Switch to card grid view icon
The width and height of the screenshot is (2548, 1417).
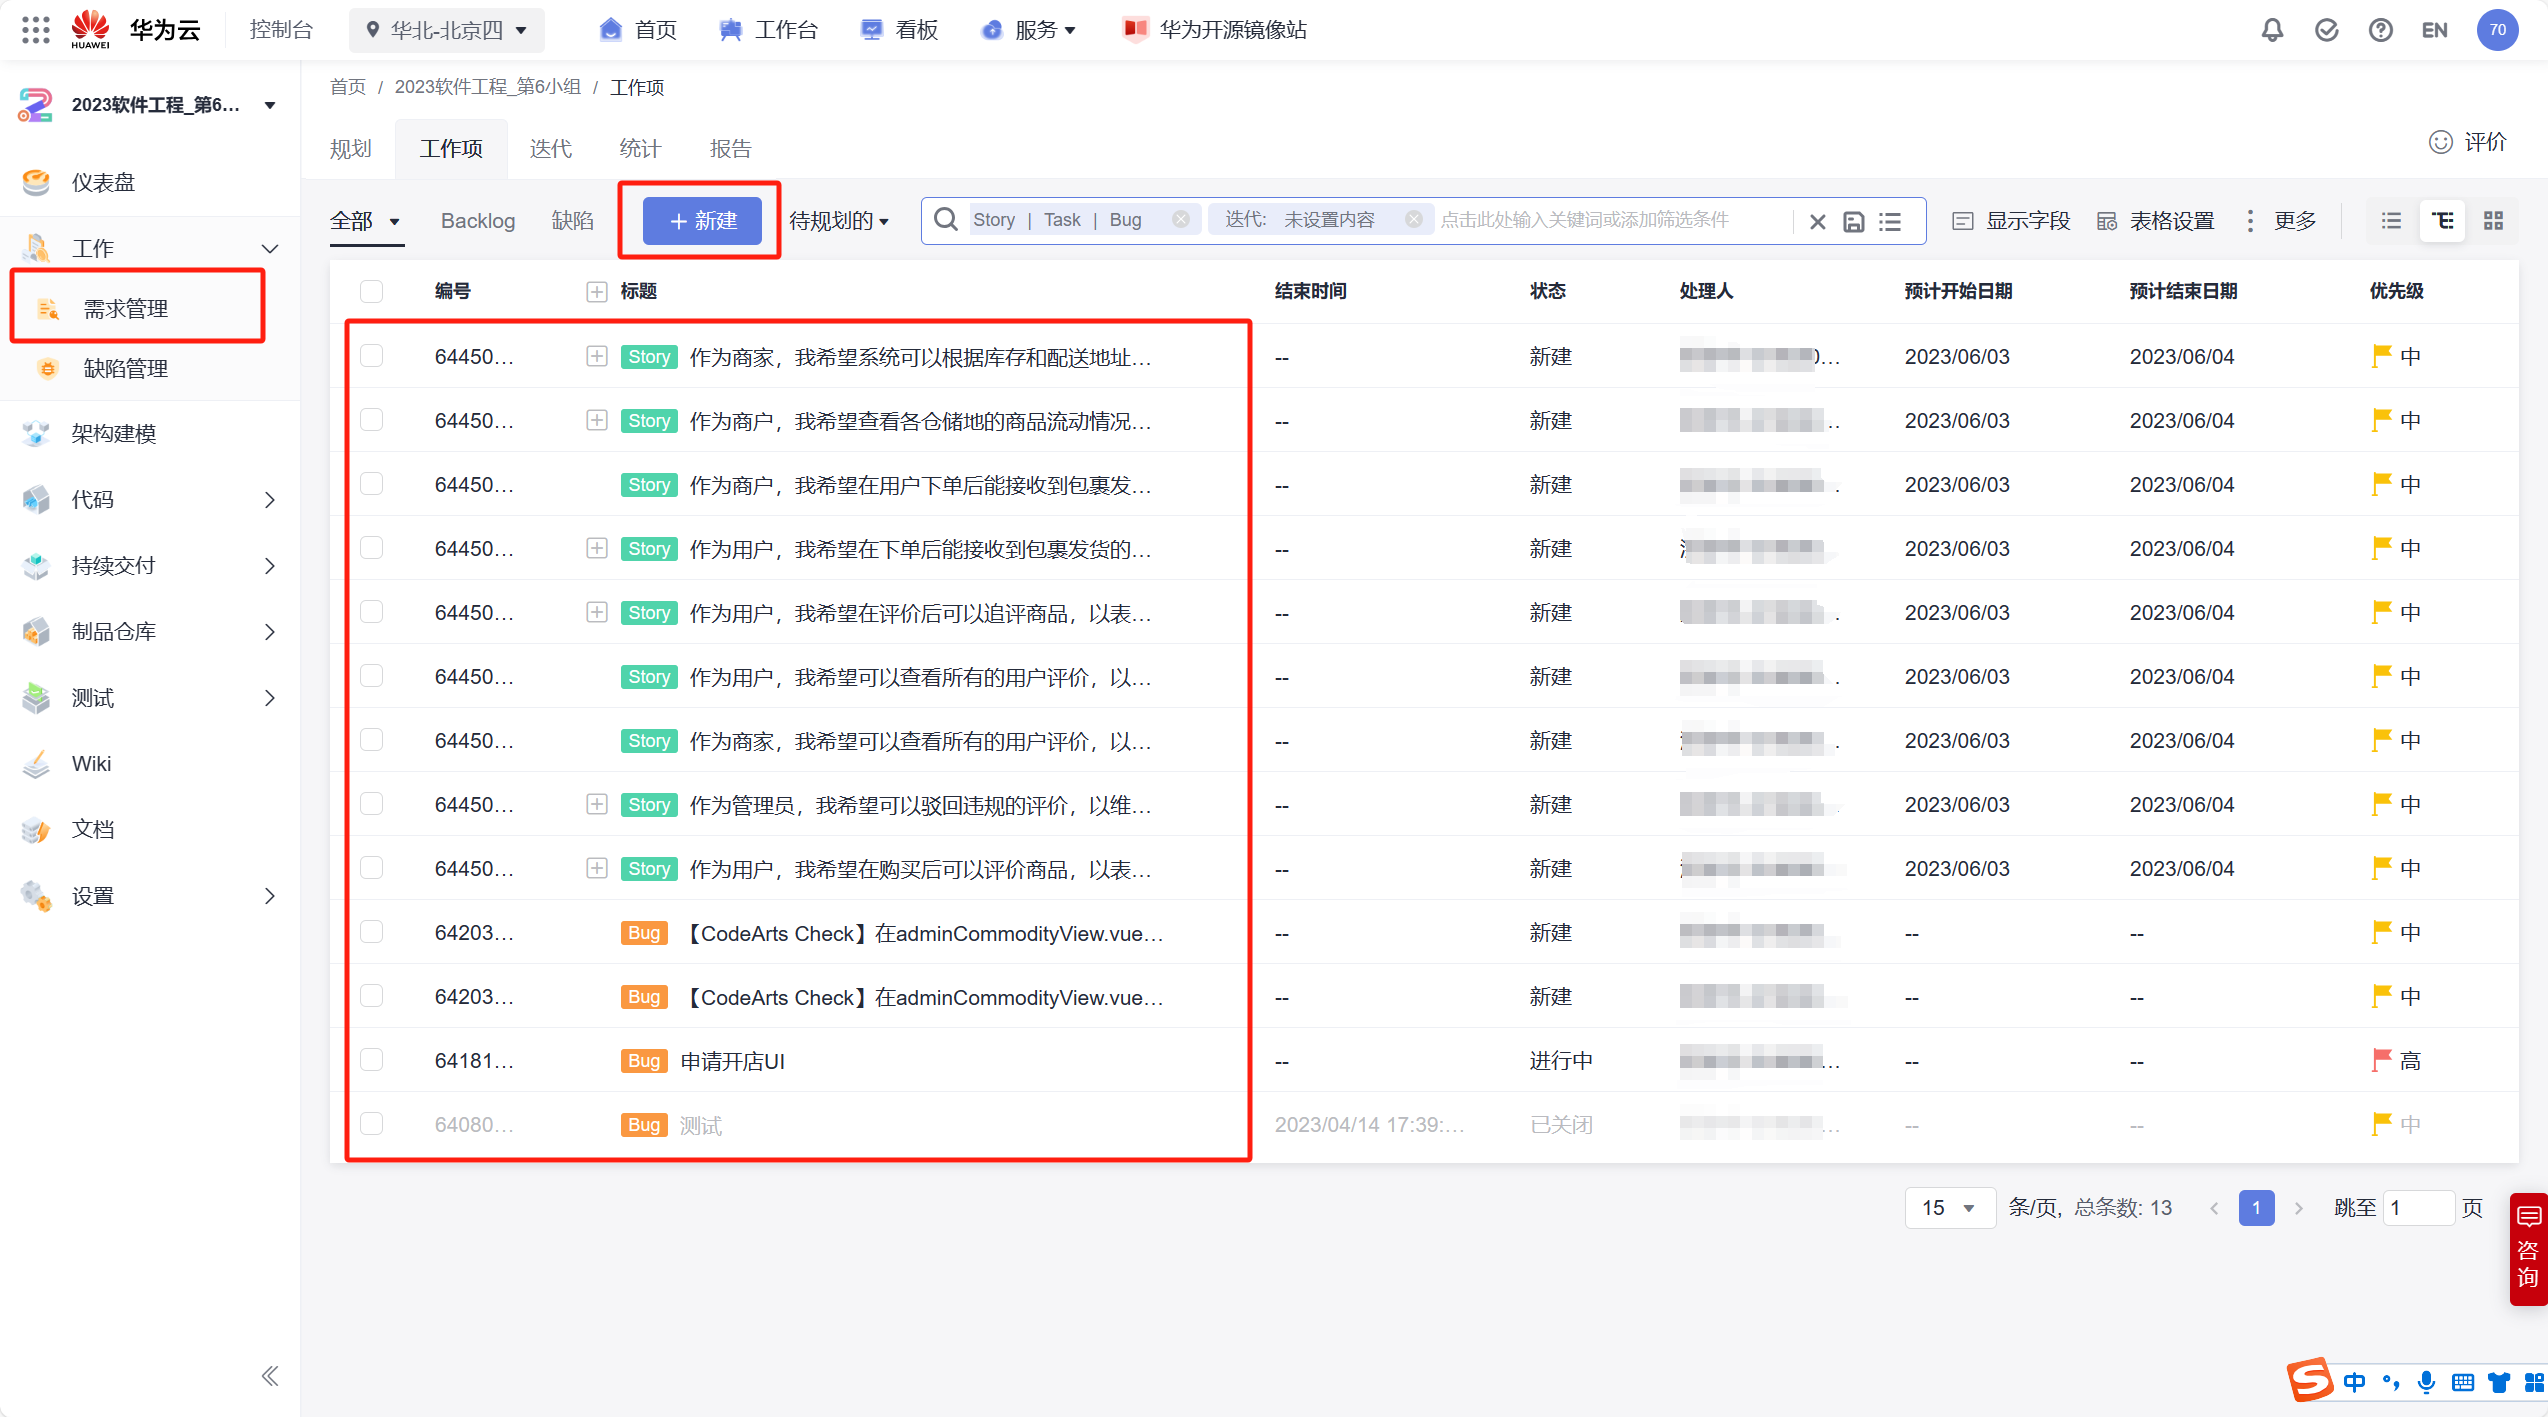(2493, 221)
